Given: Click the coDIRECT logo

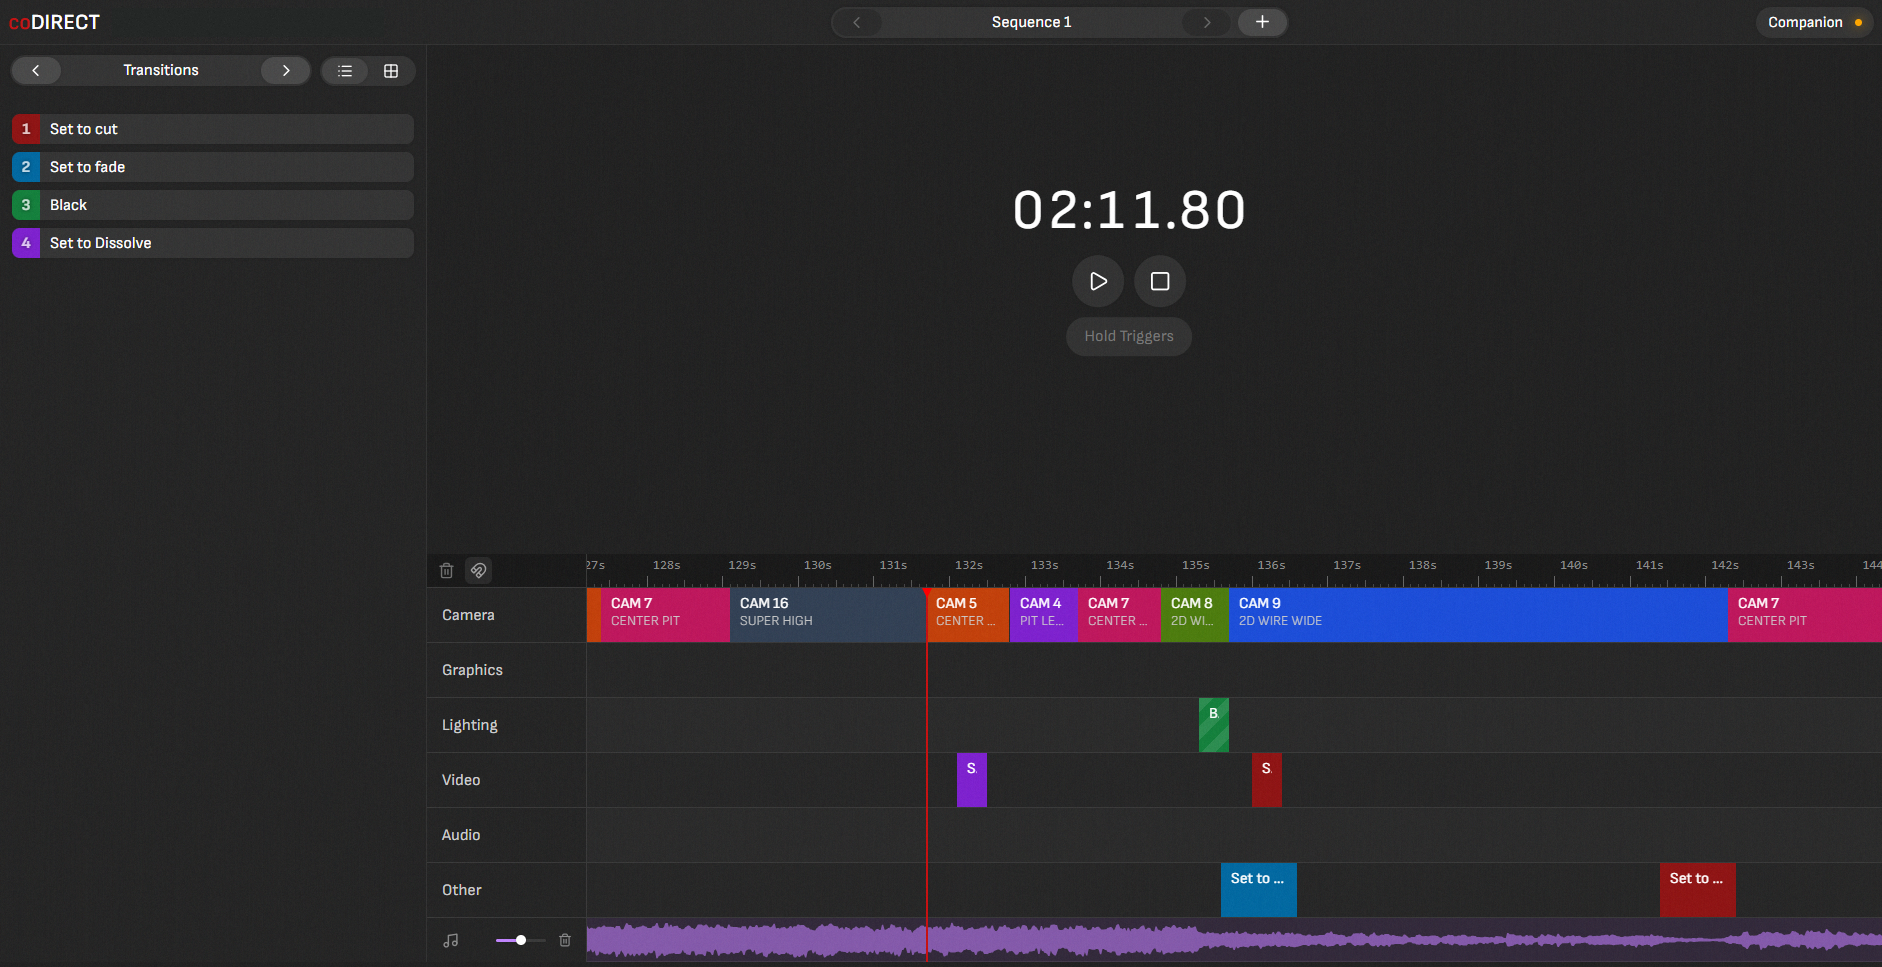Looking at the screenshot, I should pyautogui.click(x=54, y=22).
